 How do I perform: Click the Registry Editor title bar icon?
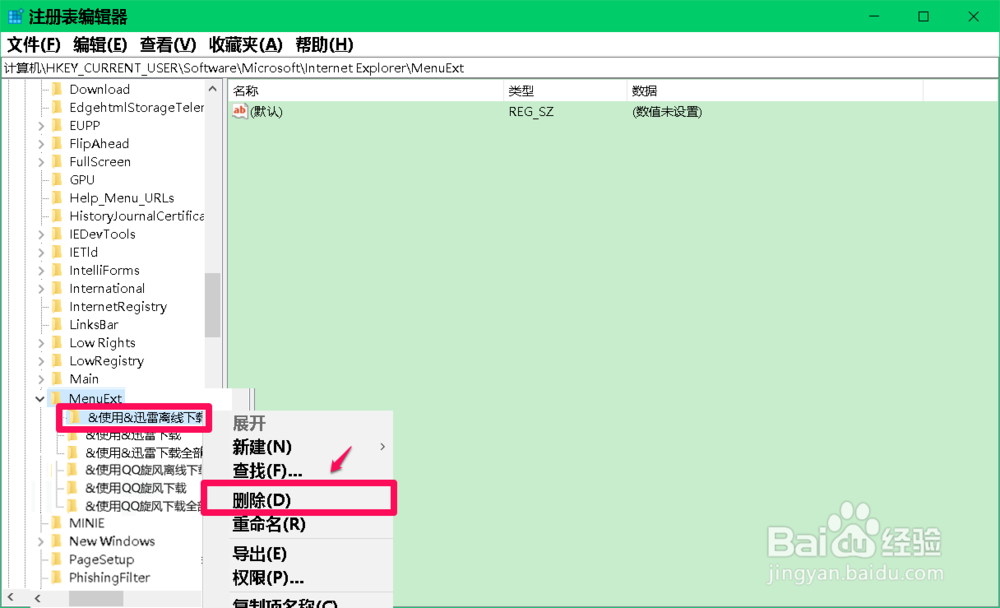15,17
